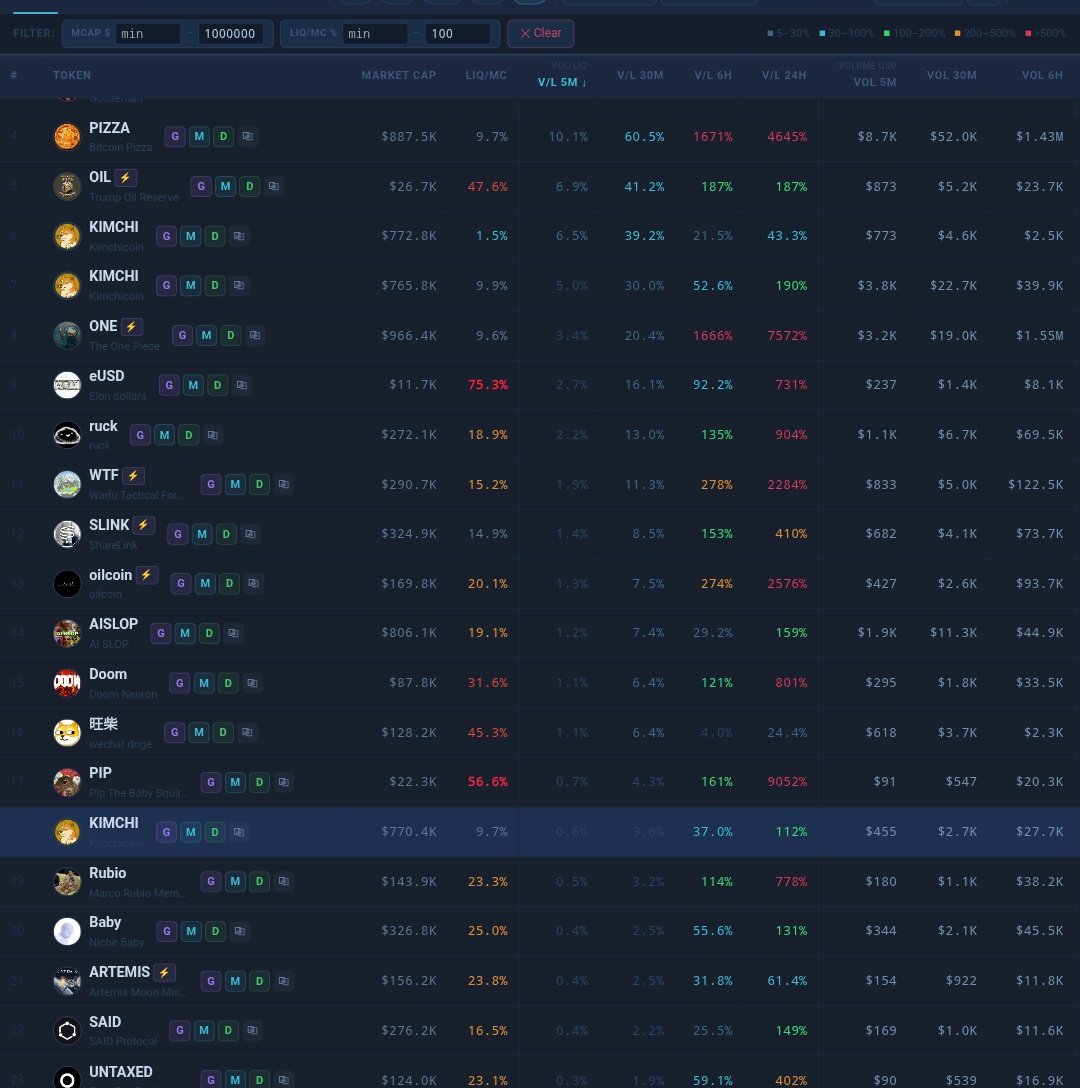Click the 100–200% green legend swatch
This screenshot has width=1080, height=1088.
(x=886, y=33)
